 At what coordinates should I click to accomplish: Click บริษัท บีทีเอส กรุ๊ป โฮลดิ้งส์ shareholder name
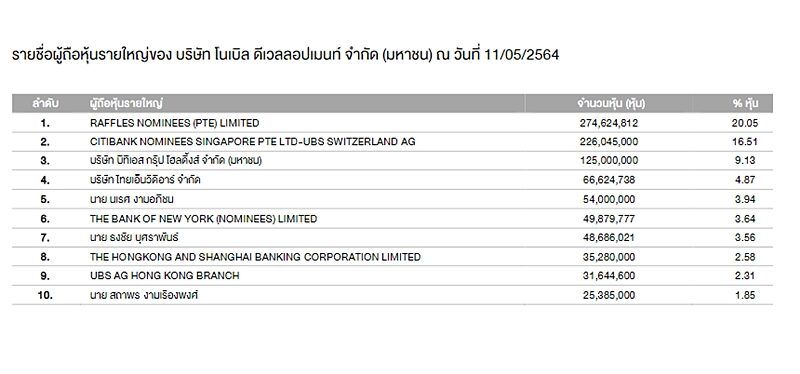[x=176, y=161]
